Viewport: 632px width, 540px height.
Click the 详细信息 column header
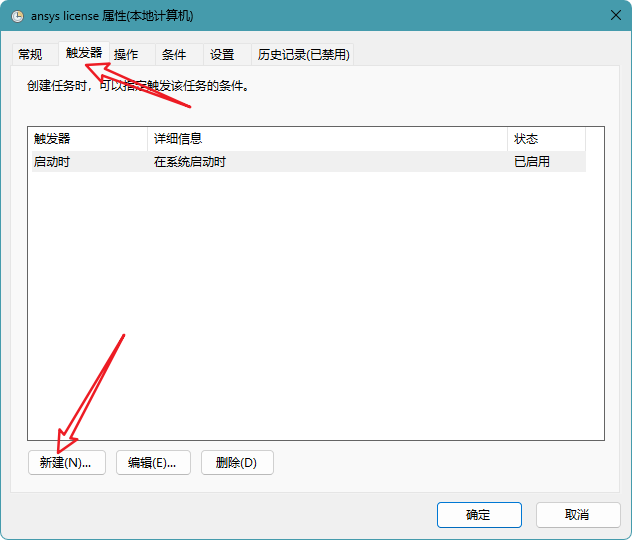[x=327, y=139]
